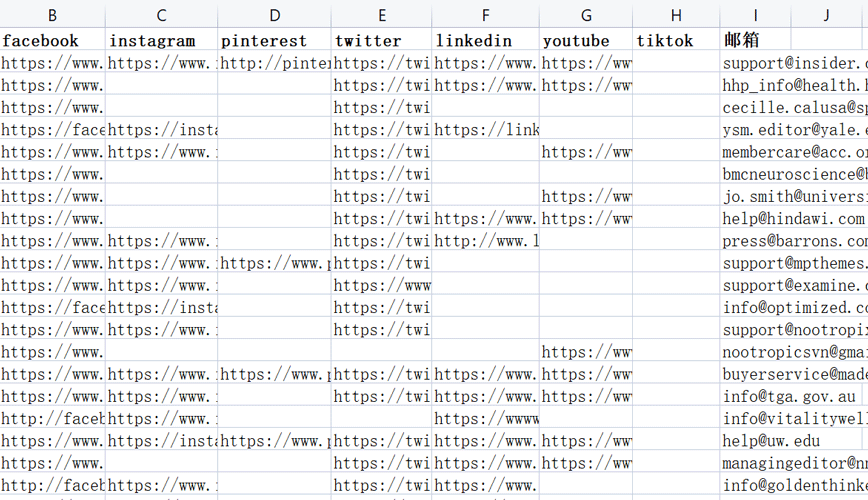
Task: Click the 'facebook' header cell
Action: [x=52, y=41]
